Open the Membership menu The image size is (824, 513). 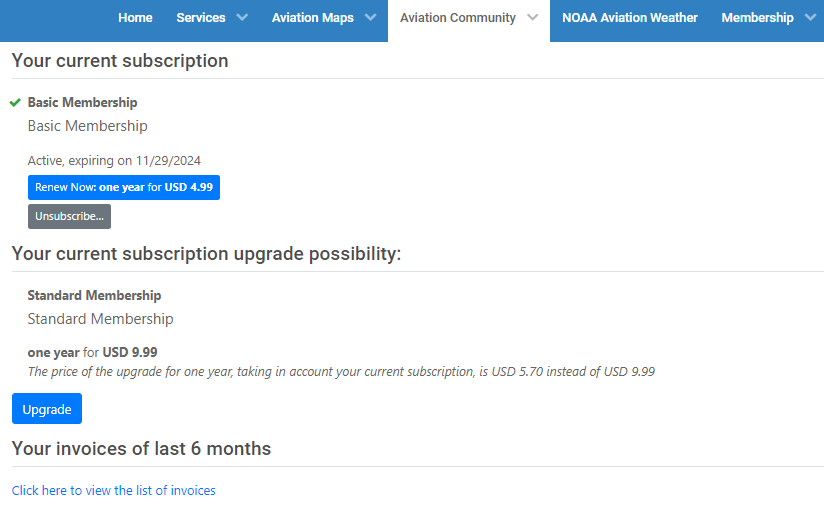757,18
